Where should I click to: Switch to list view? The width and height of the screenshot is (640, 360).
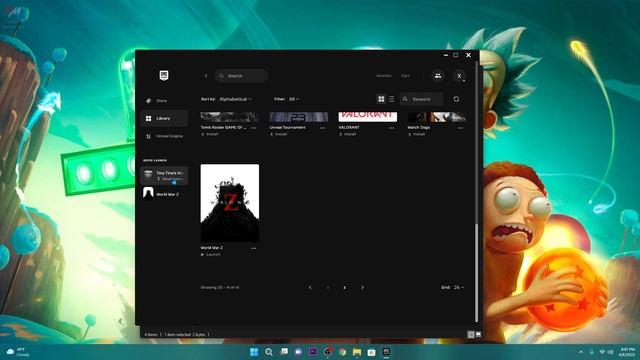pos(391,99)
